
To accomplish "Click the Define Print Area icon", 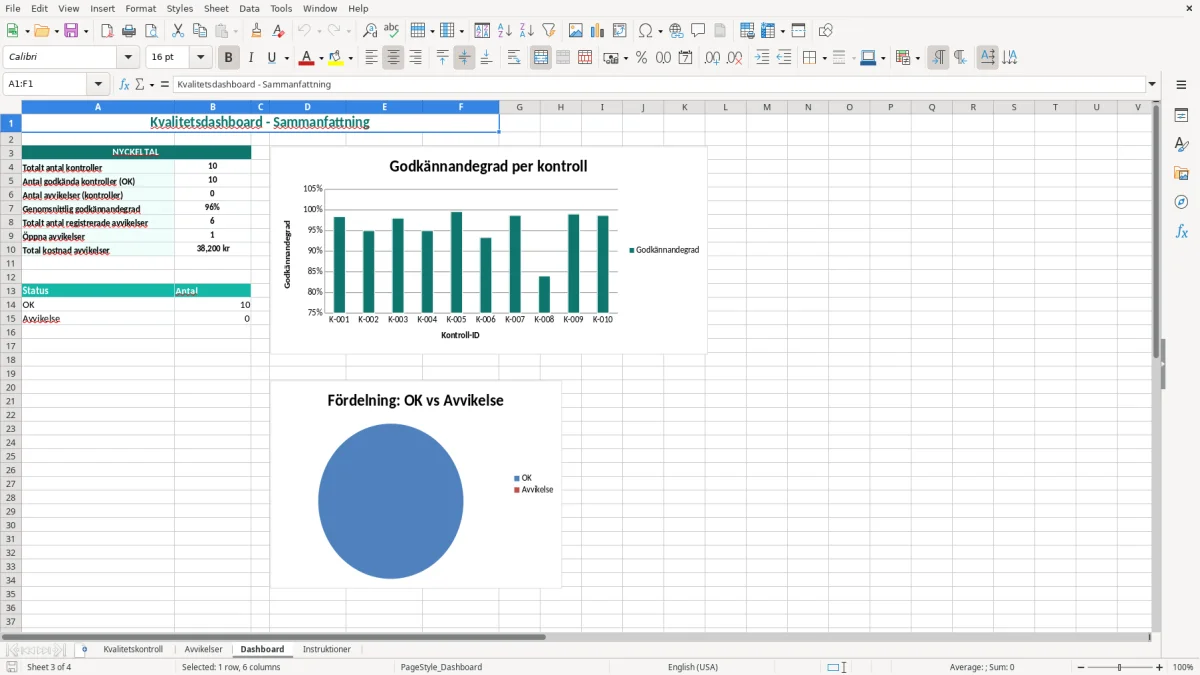I will (x=747, y=31).
